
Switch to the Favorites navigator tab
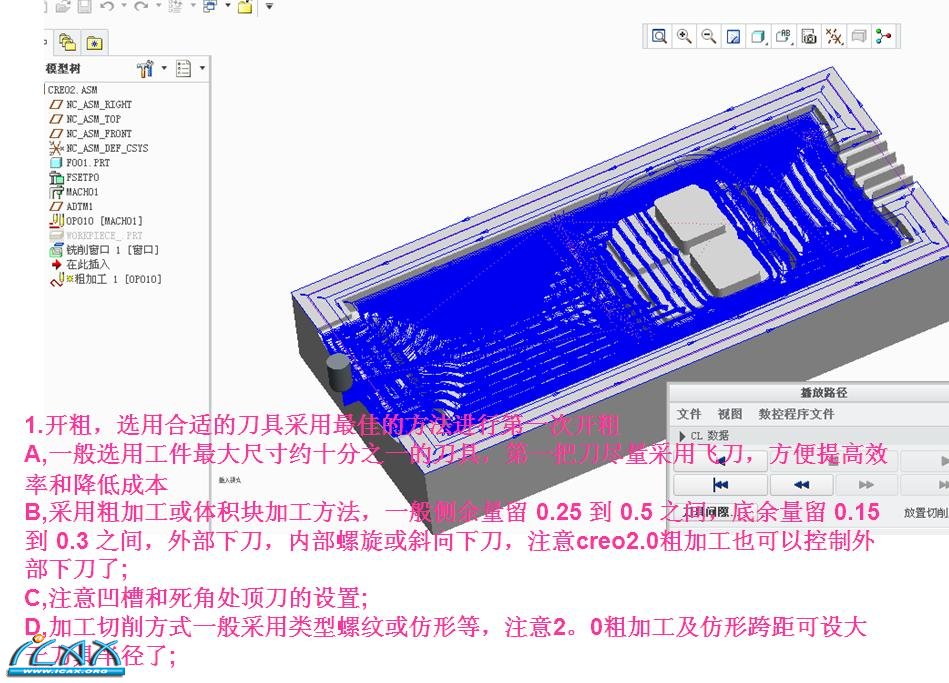pyautogui.click(x=94, y=43)
